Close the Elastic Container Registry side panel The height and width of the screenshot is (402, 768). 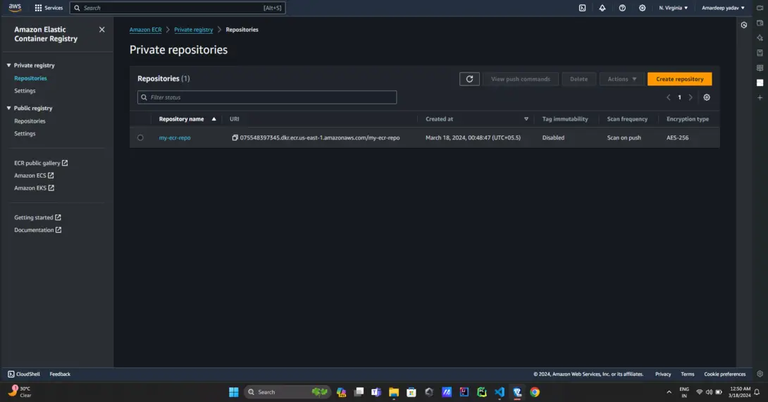click(102, 29)
